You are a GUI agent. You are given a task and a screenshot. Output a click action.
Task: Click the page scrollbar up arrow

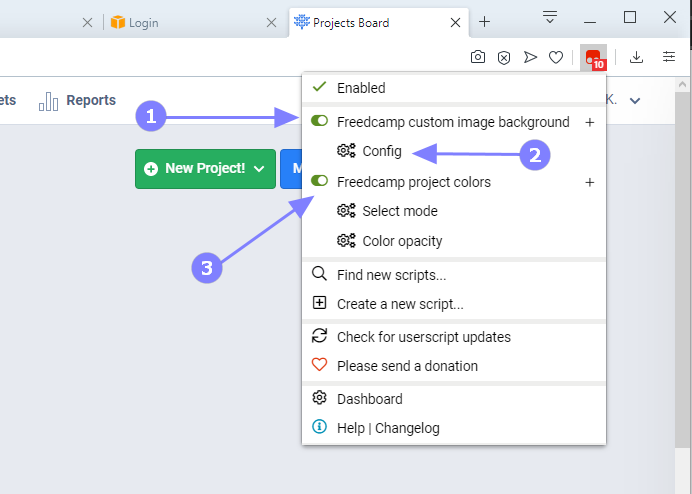[x=682, y=84]
